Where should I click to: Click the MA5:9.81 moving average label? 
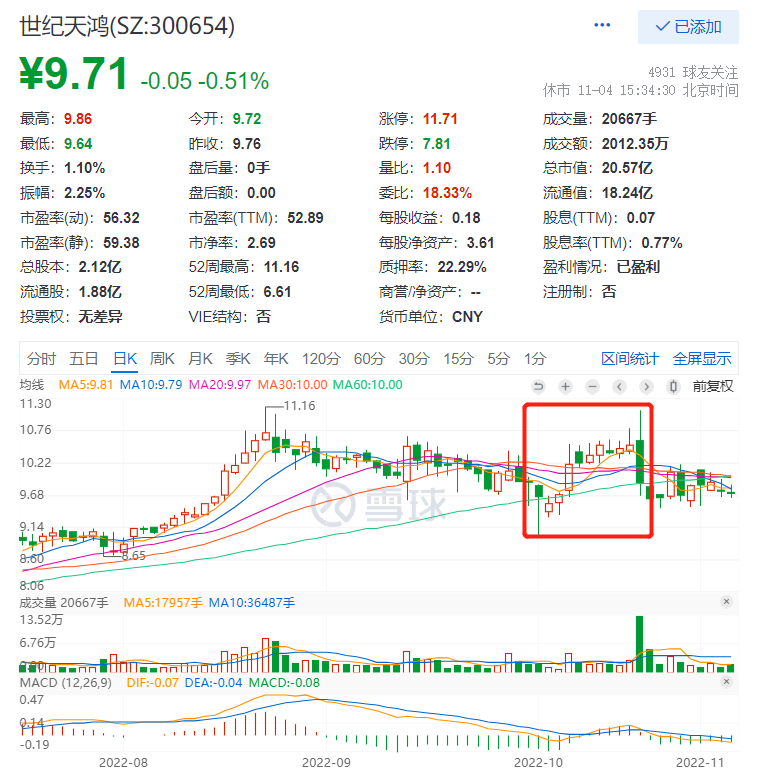pos(86,385)
